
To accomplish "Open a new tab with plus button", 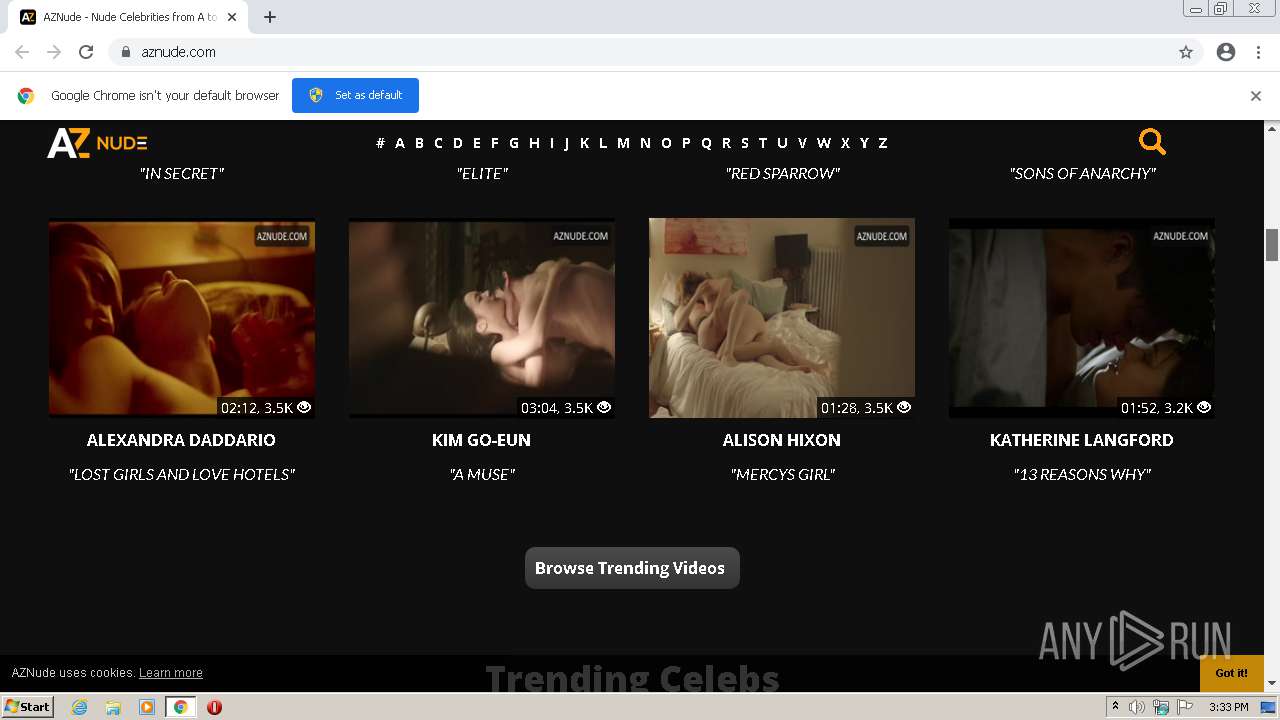I will point(270,17).
